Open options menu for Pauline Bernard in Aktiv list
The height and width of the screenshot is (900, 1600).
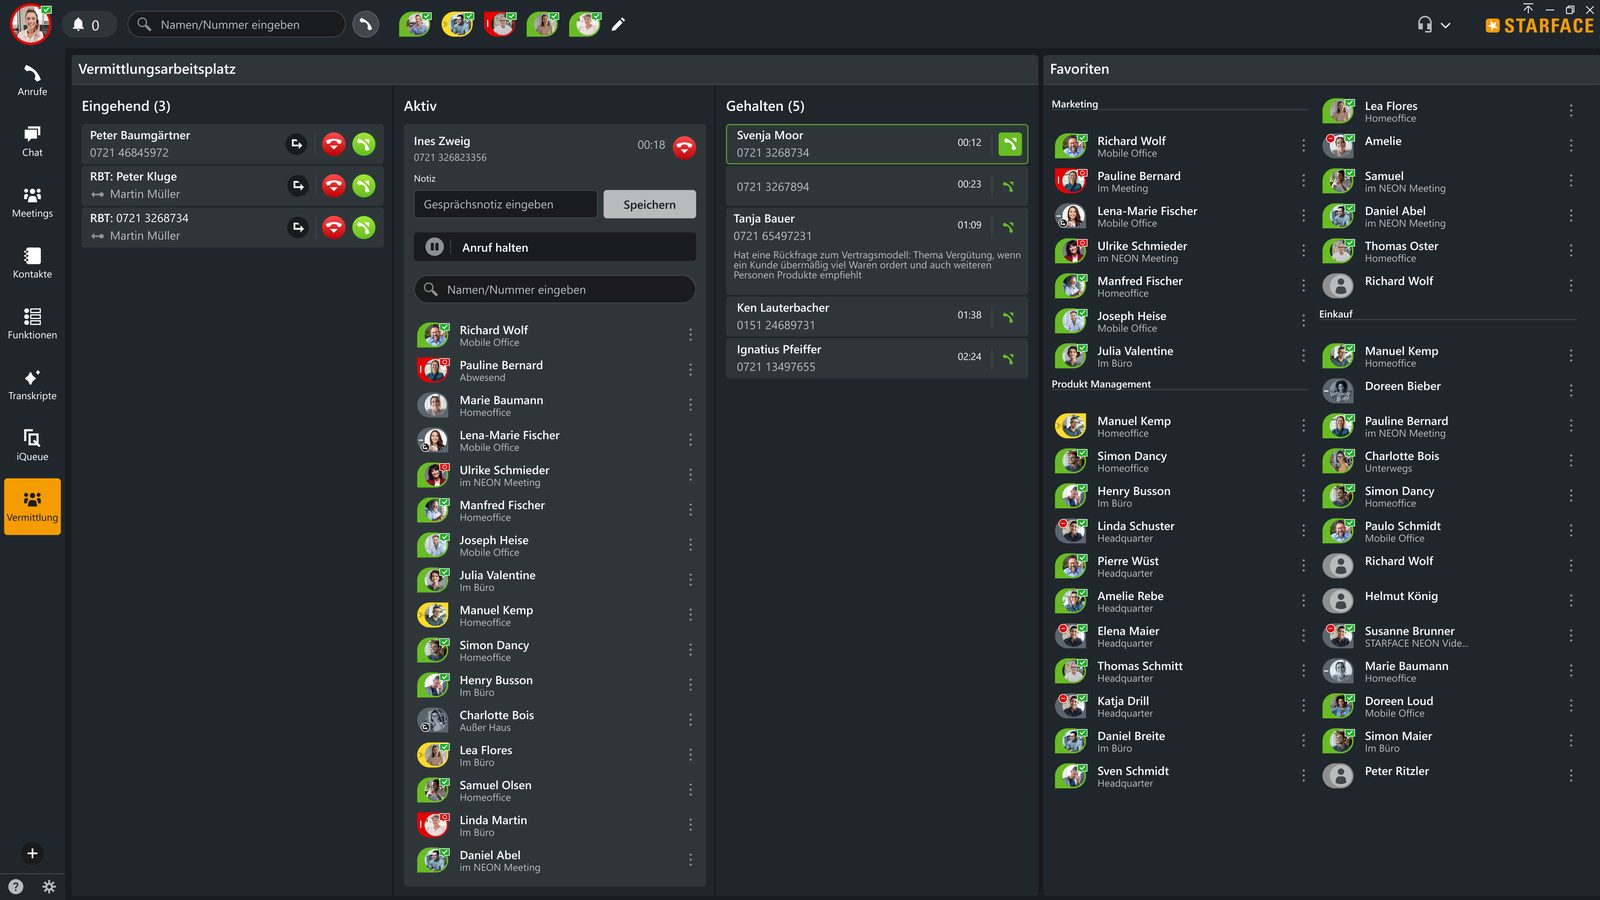click(x=690, y=370)
